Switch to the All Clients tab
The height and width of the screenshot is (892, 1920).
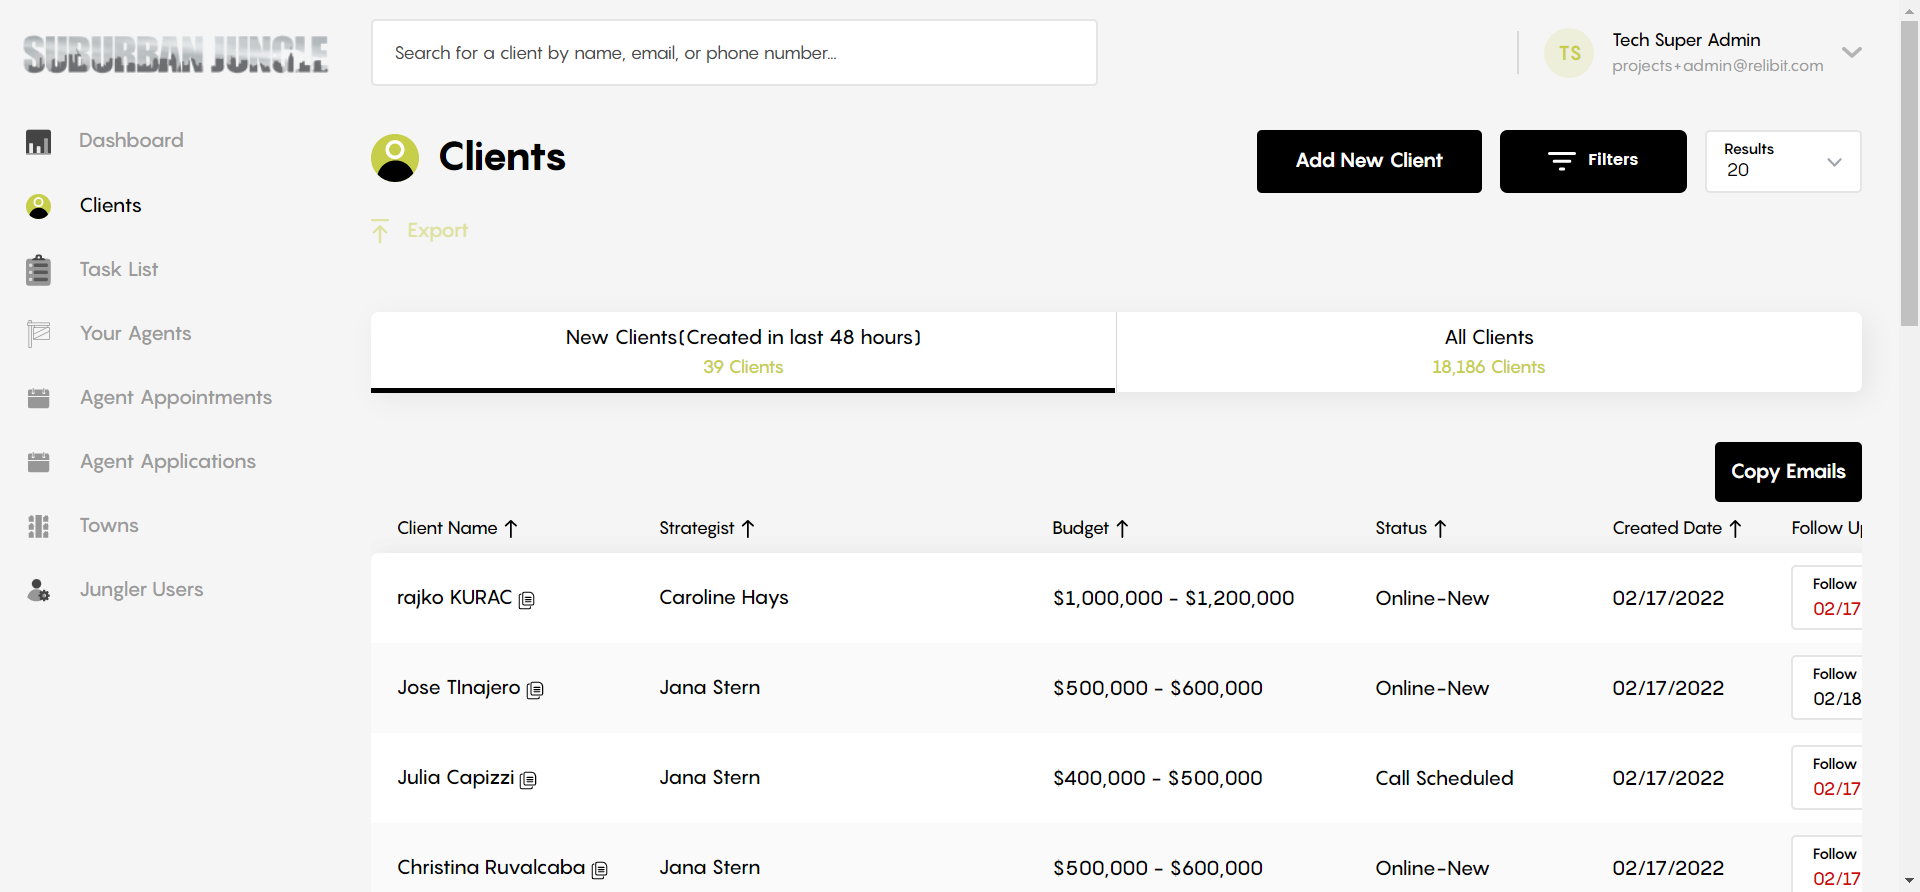[x=1489, y=352]
